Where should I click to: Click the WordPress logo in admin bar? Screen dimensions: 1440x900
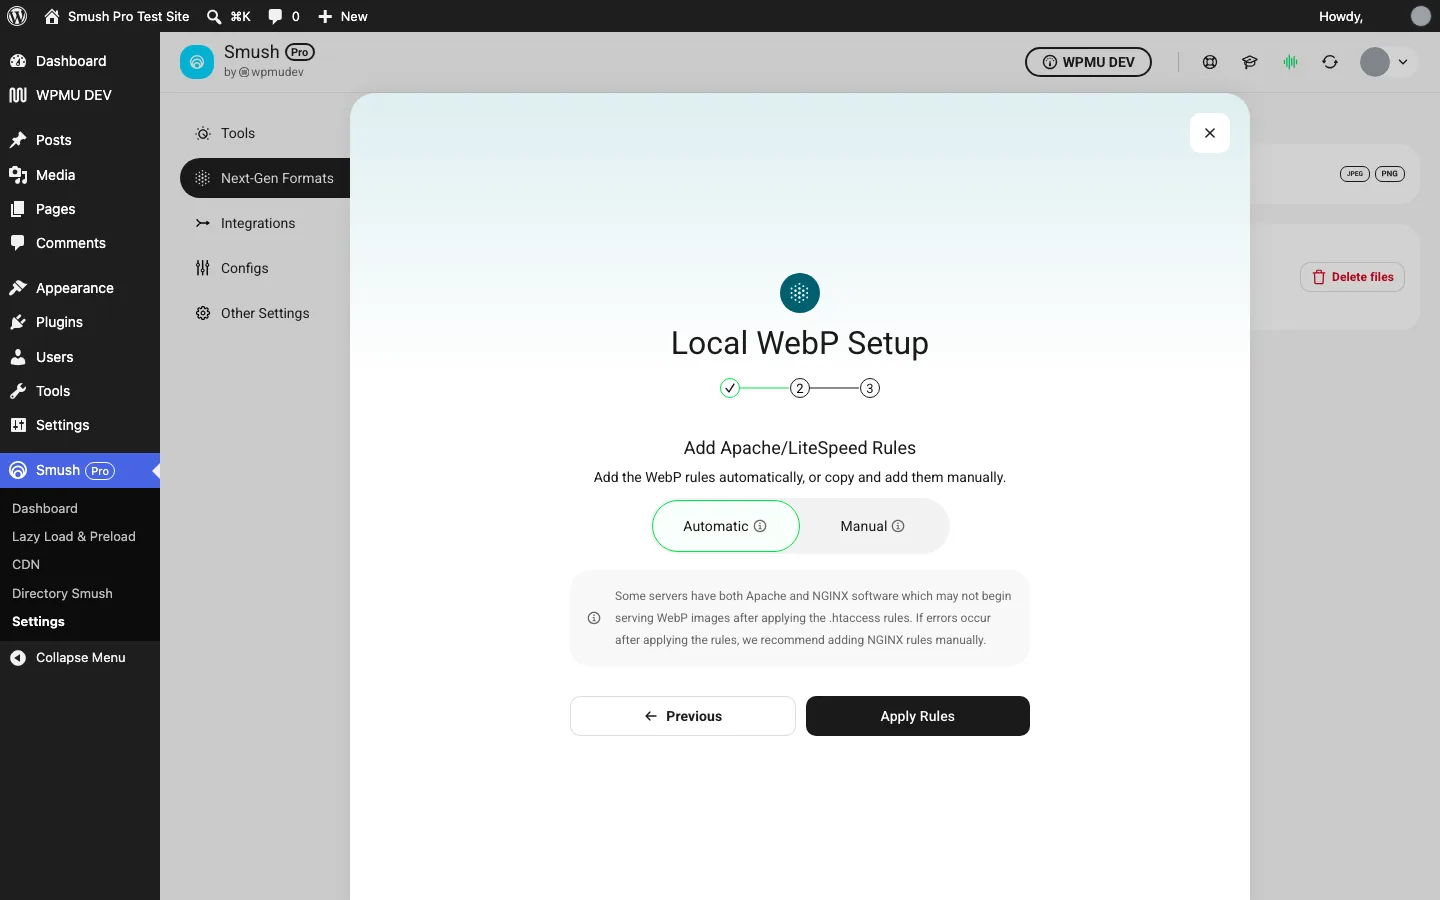click(x=17, y=16)
